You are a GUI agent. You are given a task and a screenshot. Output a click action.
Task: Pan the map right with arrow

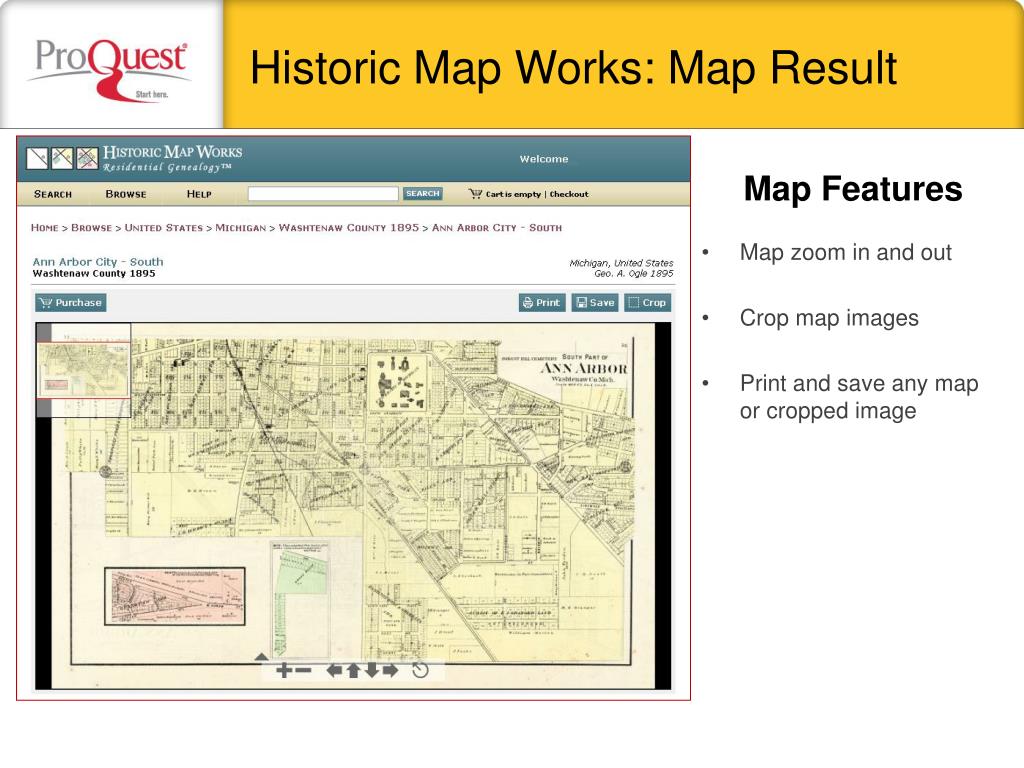(391, 670)
